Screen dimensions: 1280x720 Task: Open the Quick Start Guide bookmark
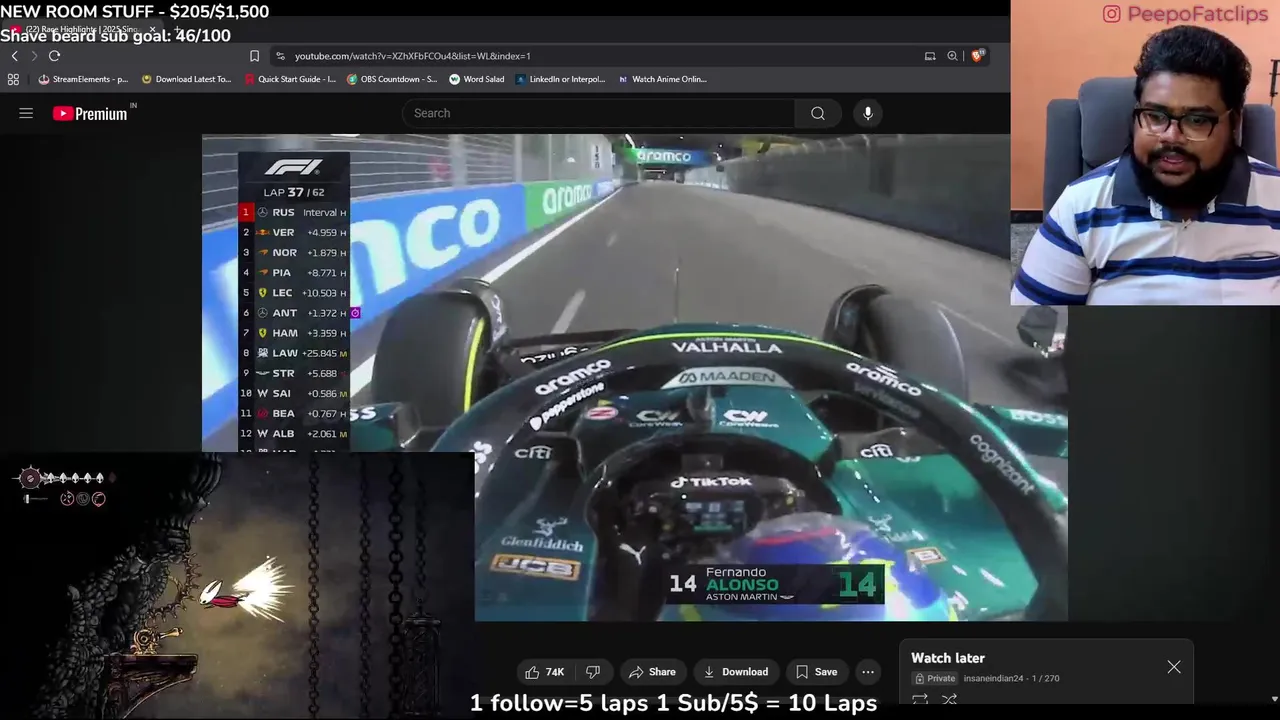[x=290, y=79]
